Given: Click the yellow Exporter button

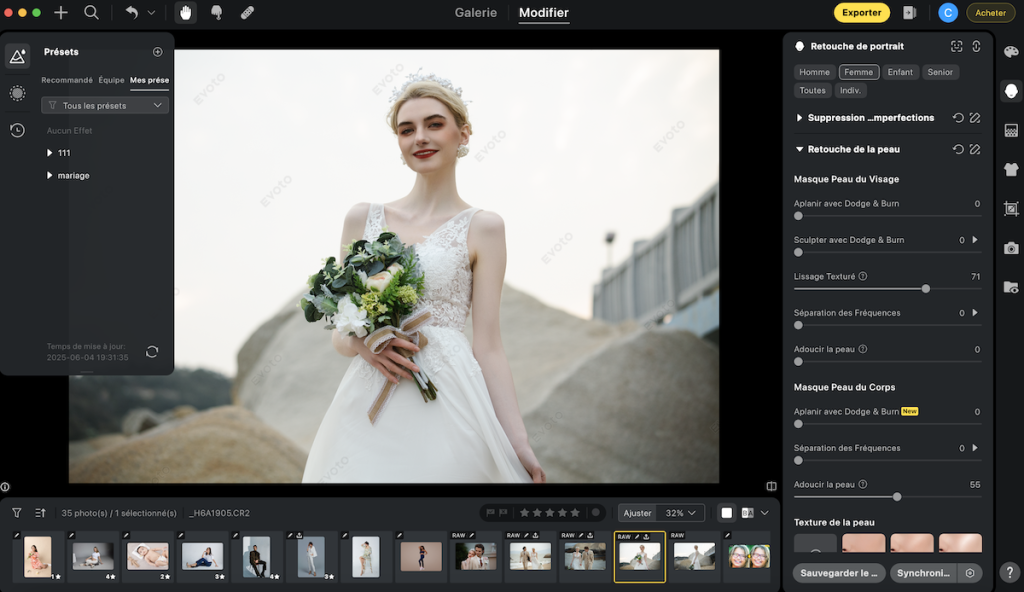Looking at the screenshot, I should [861, 13].
